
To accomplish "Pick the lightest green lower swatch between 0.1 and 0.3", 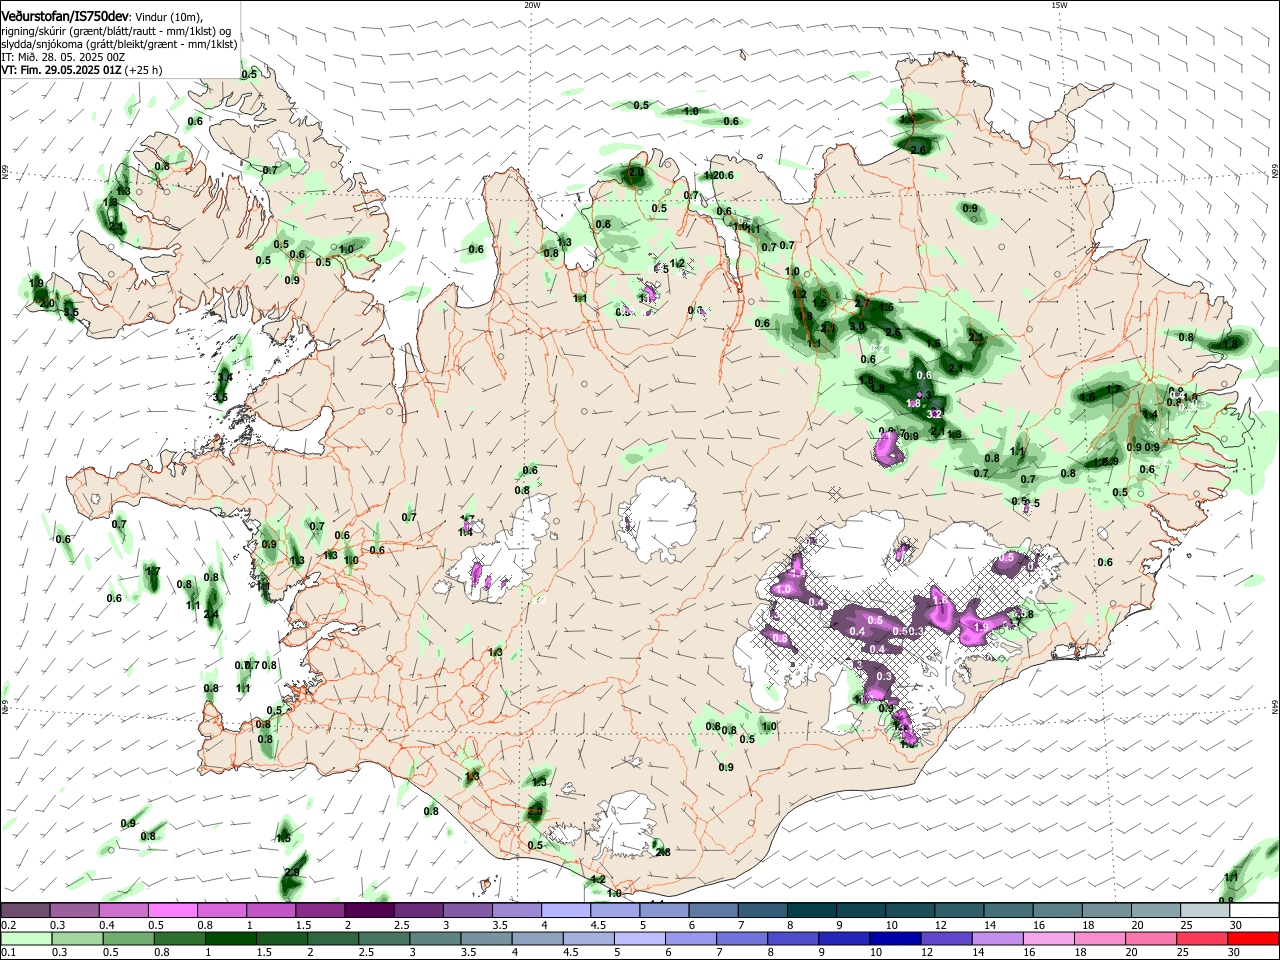I will click(x=25, y=938).
